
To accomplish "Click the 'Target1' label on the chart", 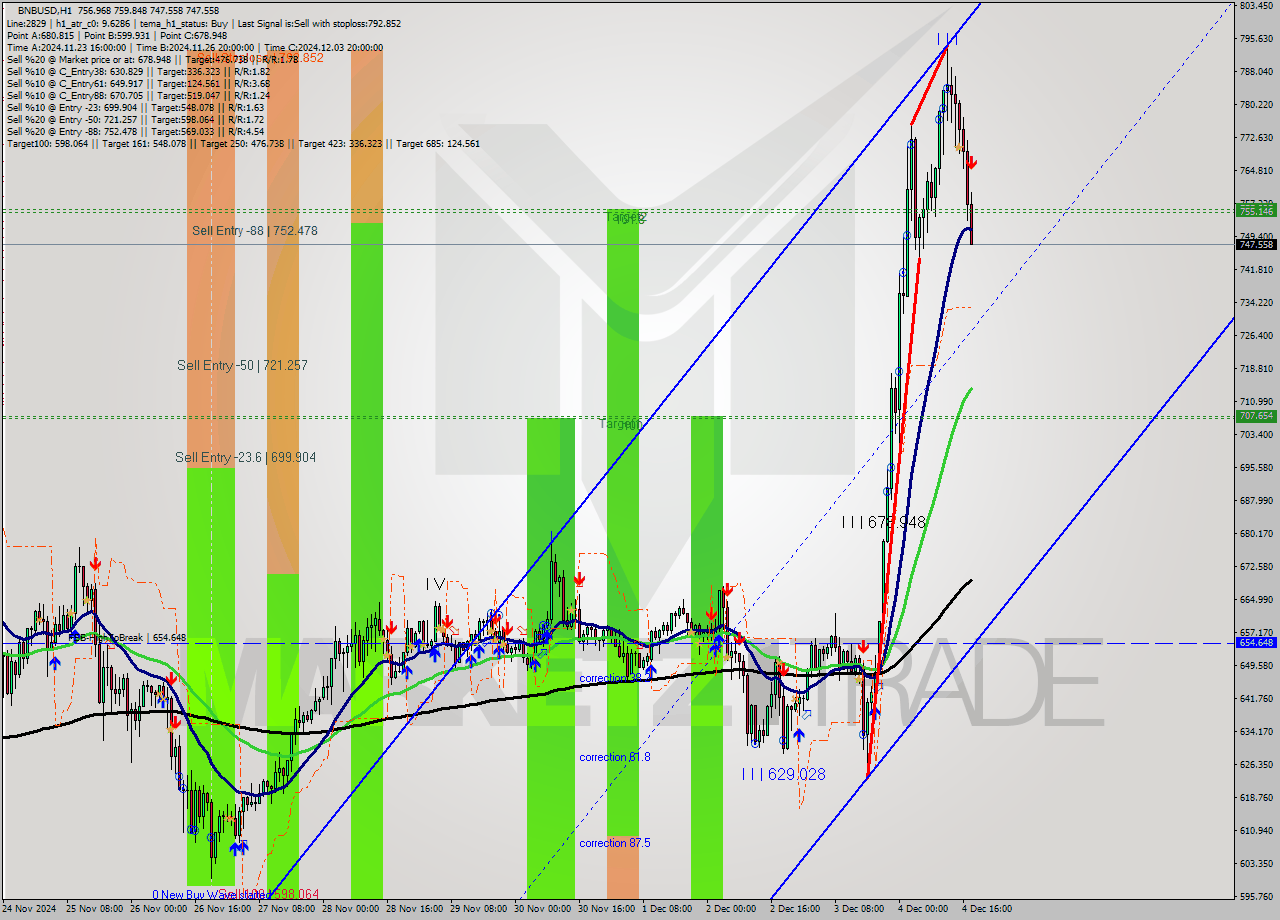I will [x=619, y=424].
